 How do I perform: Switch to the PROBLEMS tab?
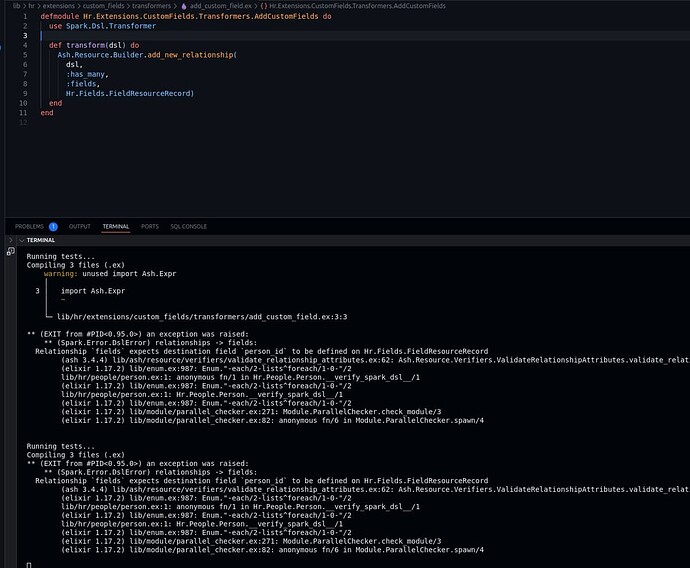[29, 227]
